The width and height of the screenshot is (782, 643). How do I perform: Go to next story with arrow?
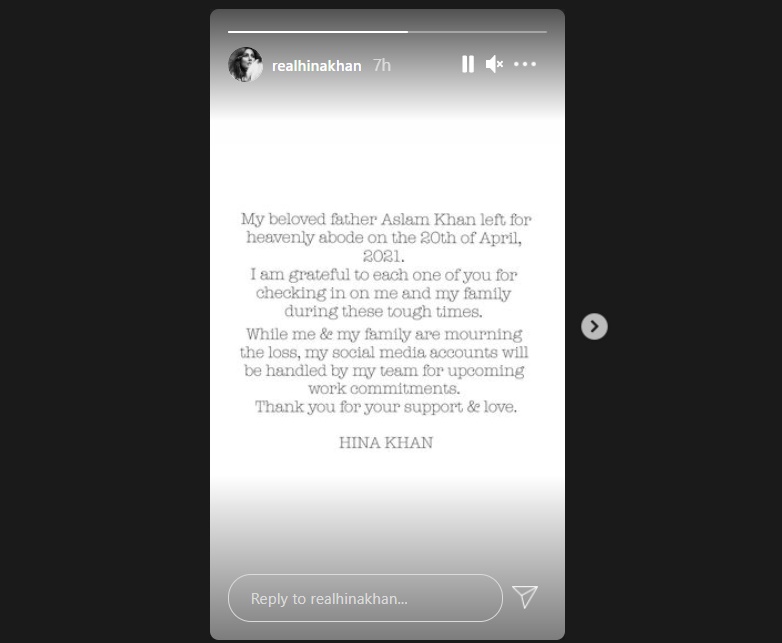coord(594,327)
